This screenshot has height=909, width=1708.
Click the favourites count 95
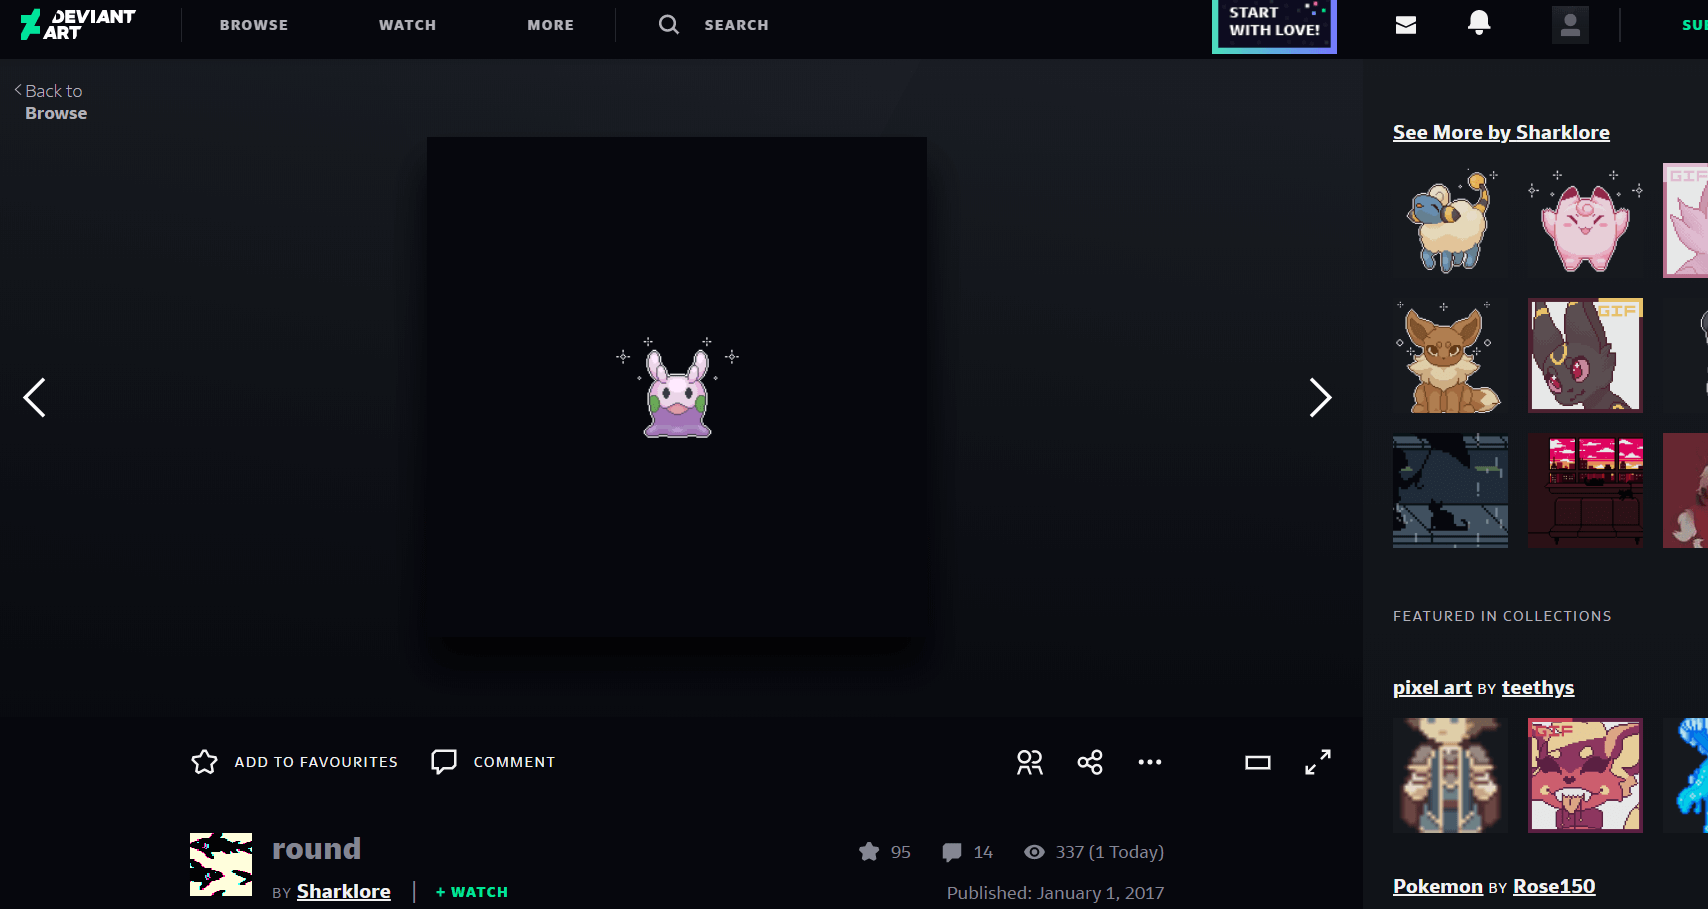[901, 852]
